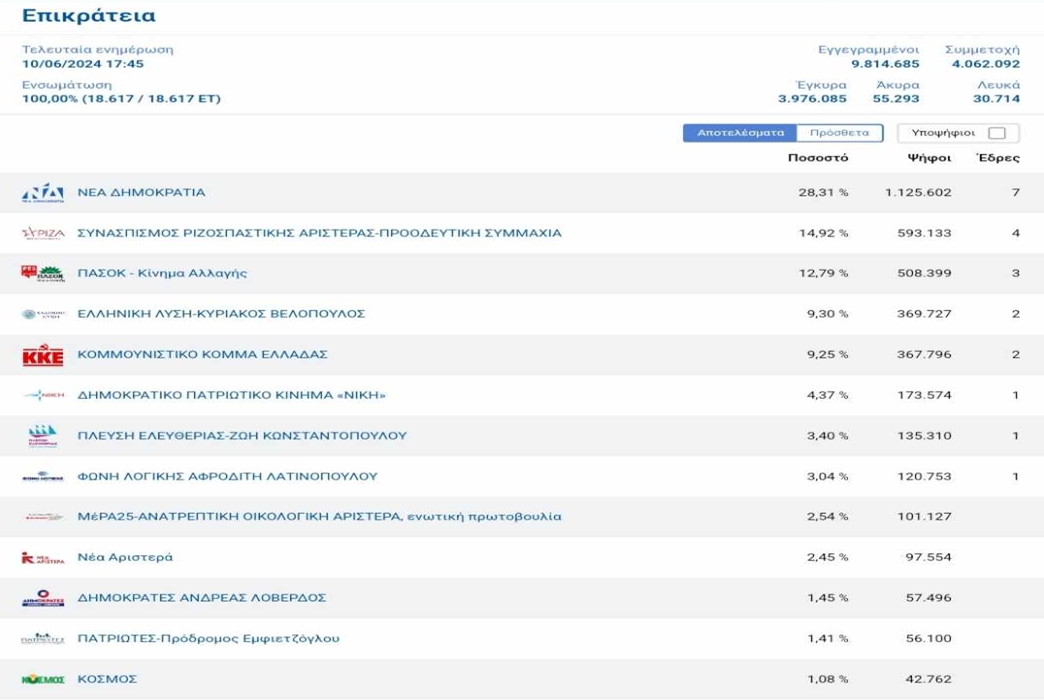Switch to the Πρόσθετα tab
Viewport: 1044px width, 700px height.
point(840,133)
